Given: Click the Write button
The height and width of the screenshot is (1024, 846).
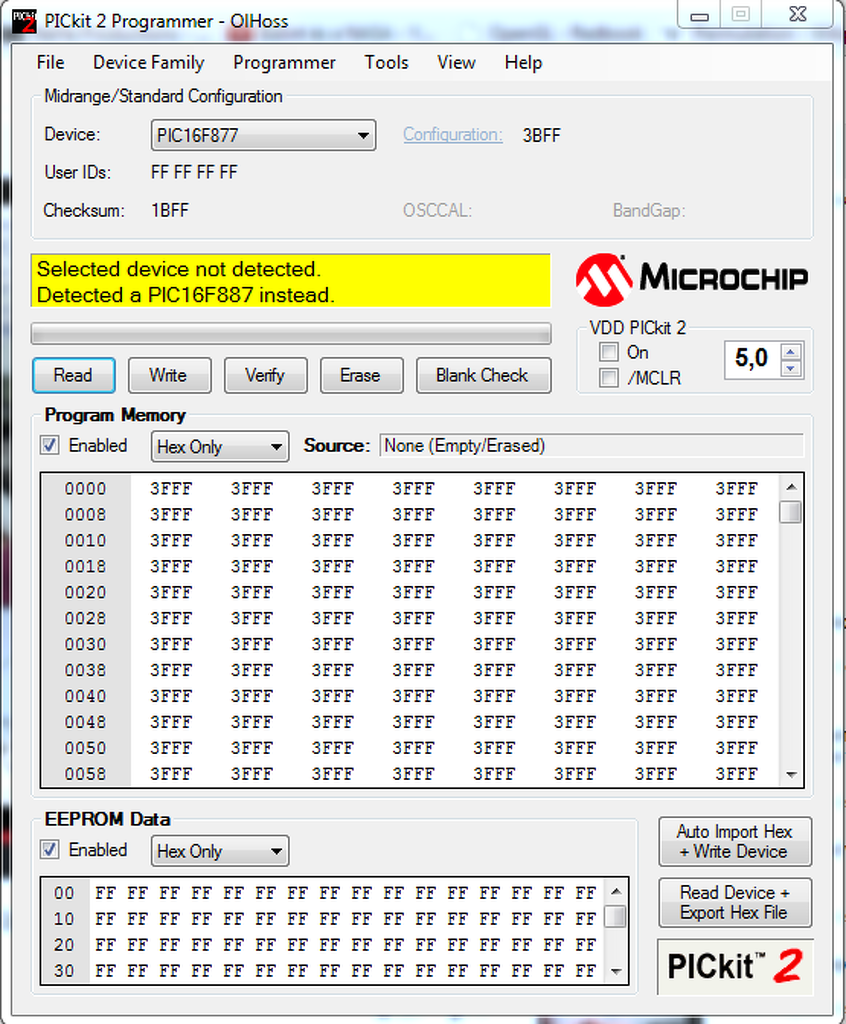Looking at the screenshot, I should 169,376.
